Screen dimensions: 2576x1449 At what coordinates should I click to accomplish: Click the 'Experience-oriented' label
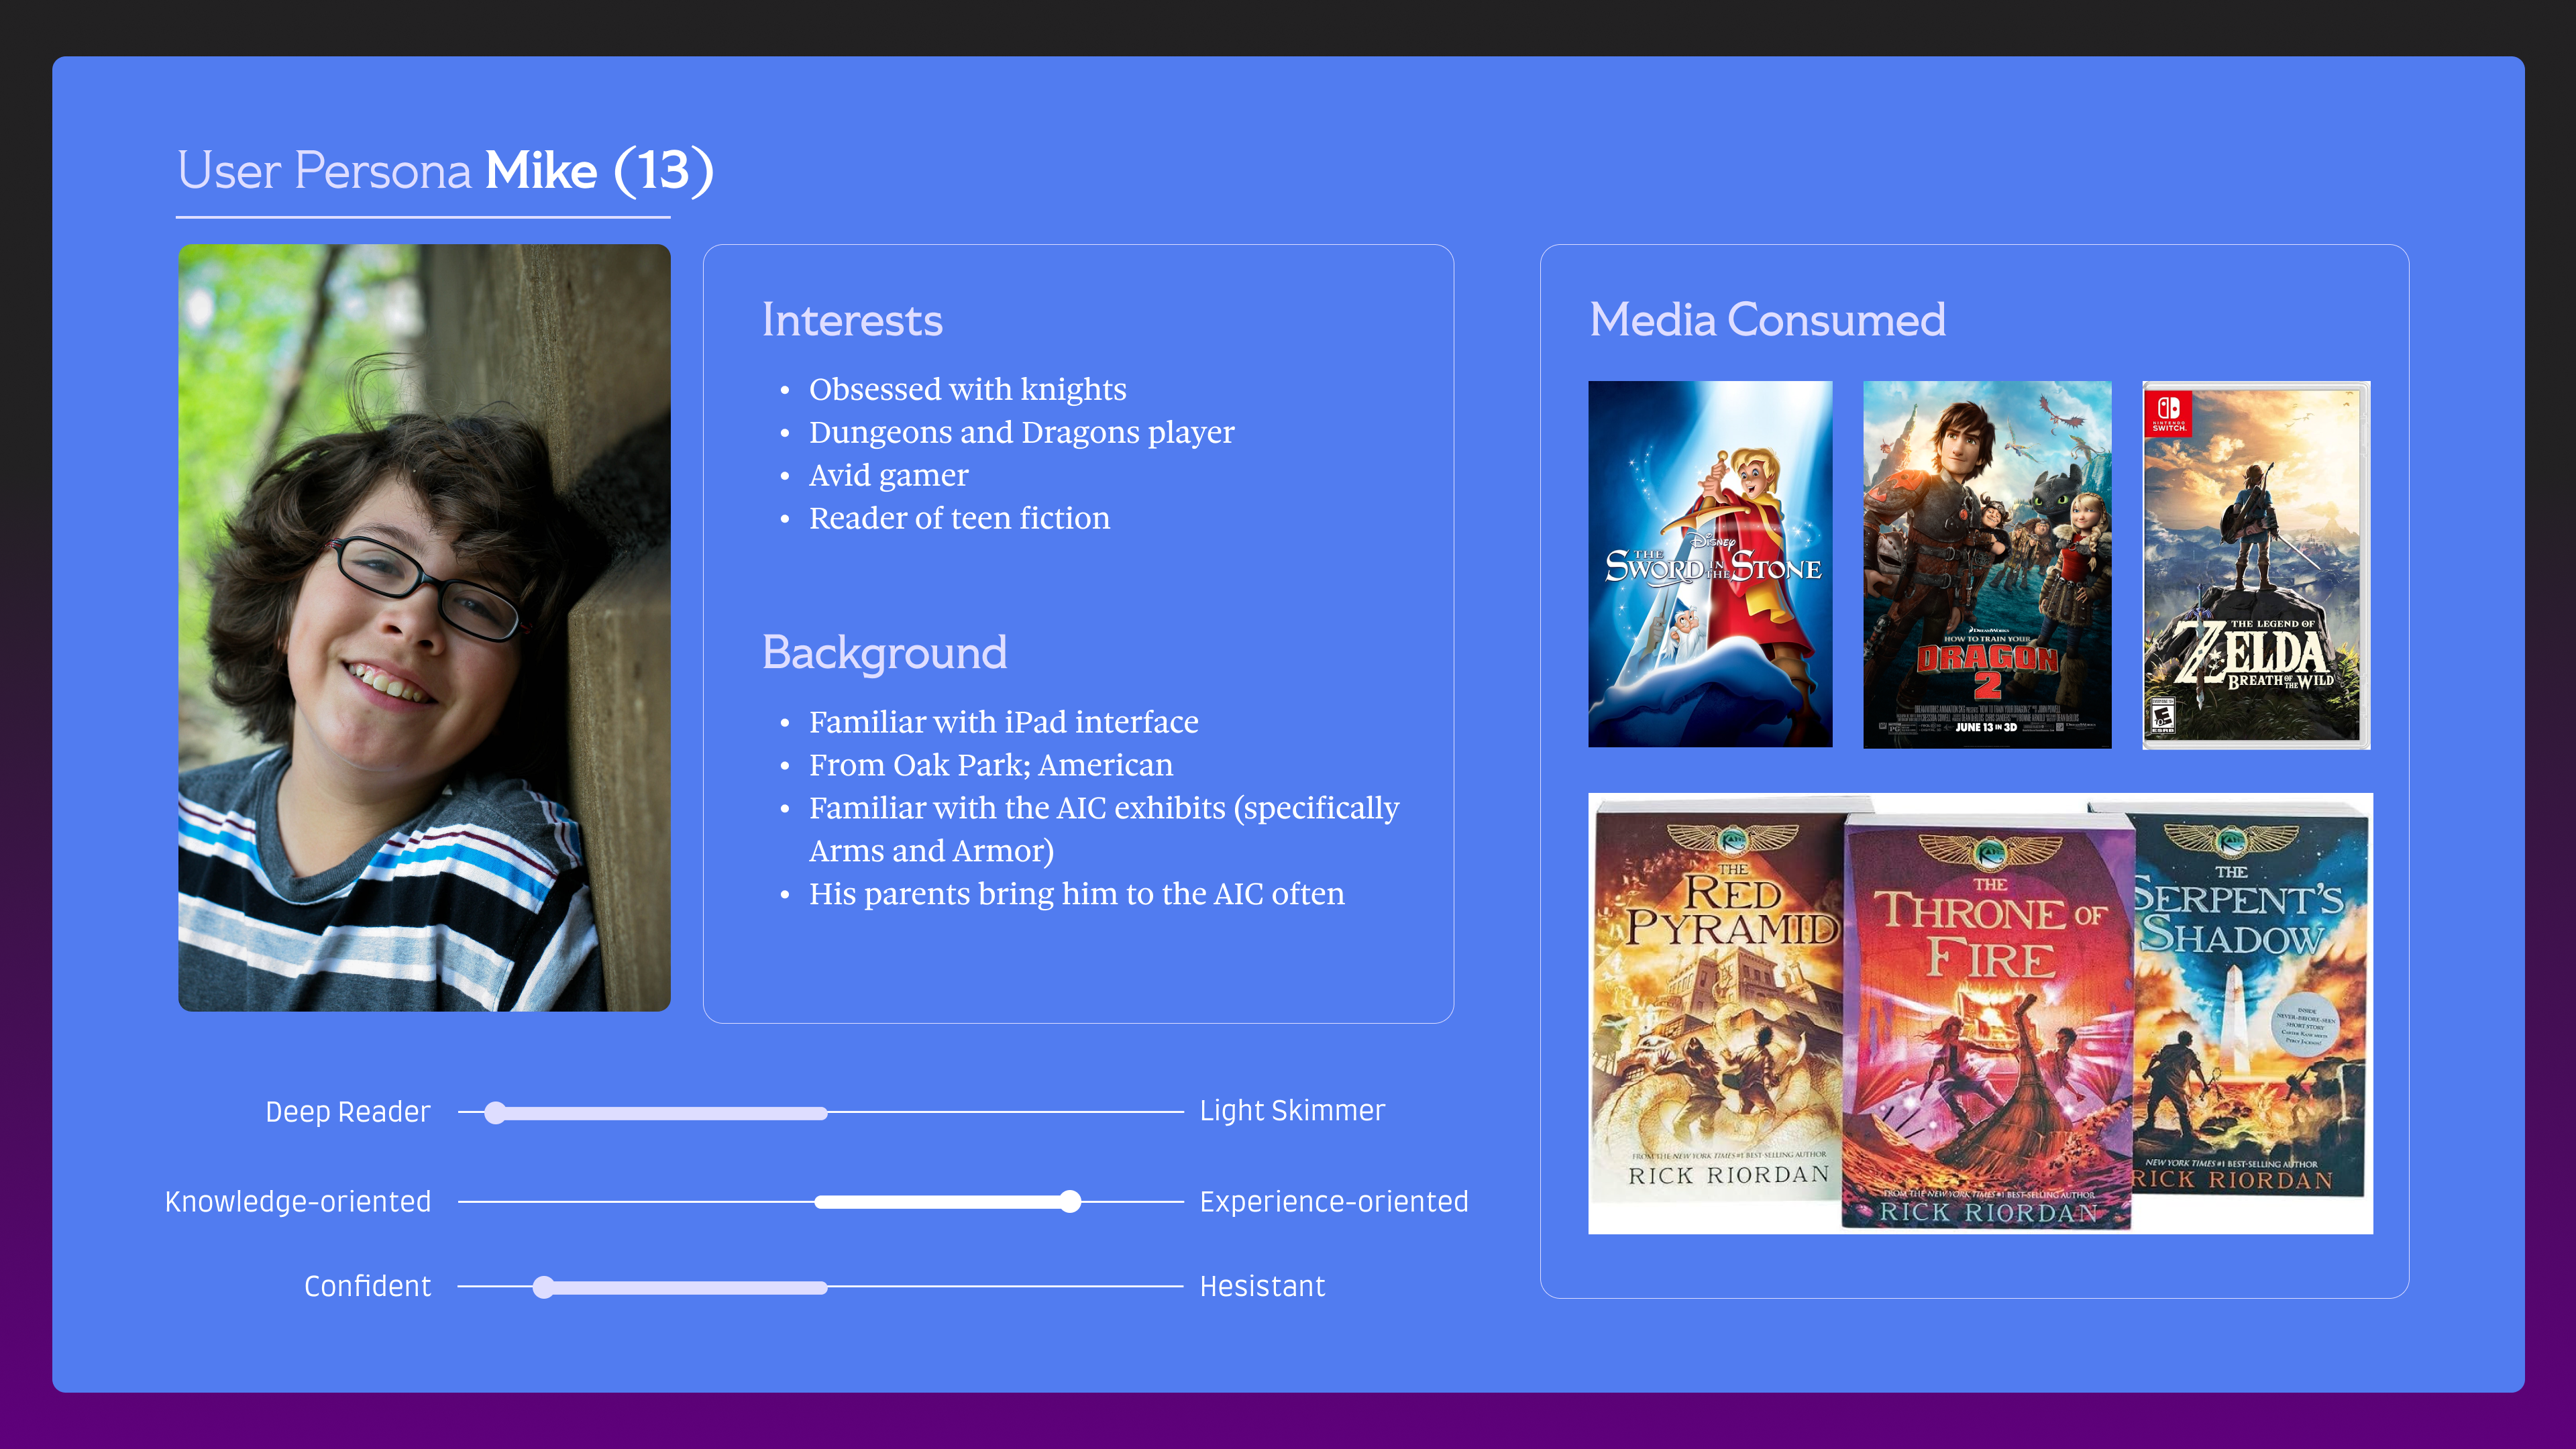tap(1334, 1202)
